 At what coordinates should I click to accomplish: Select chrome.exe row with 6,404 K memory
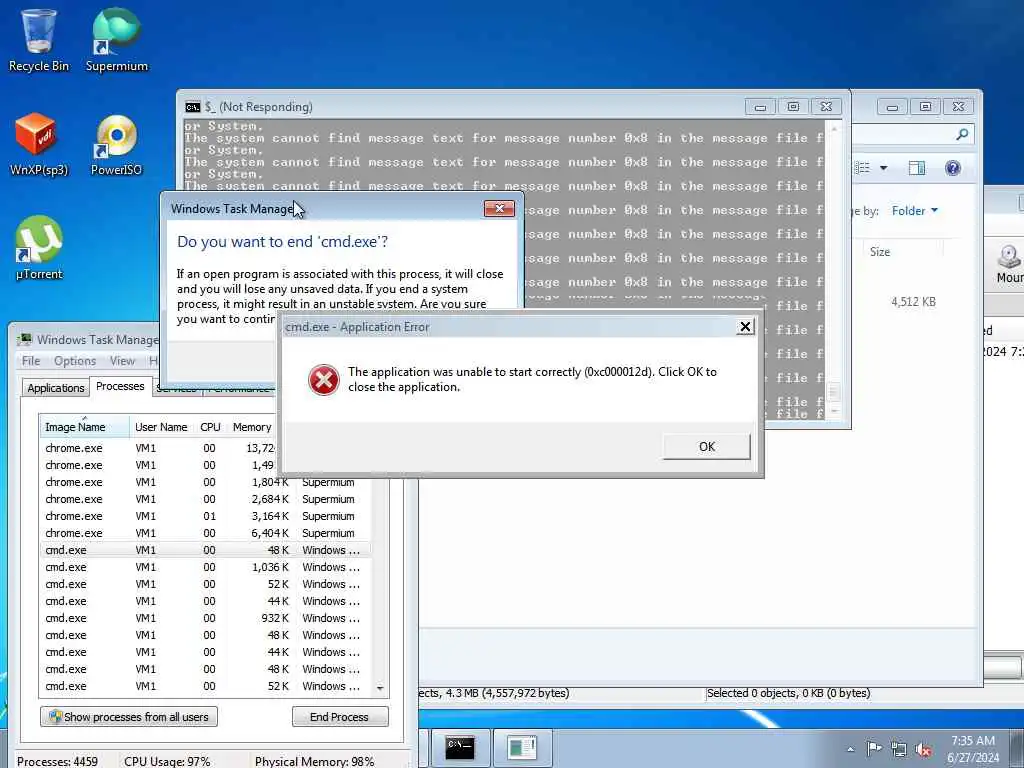[204, 533]
